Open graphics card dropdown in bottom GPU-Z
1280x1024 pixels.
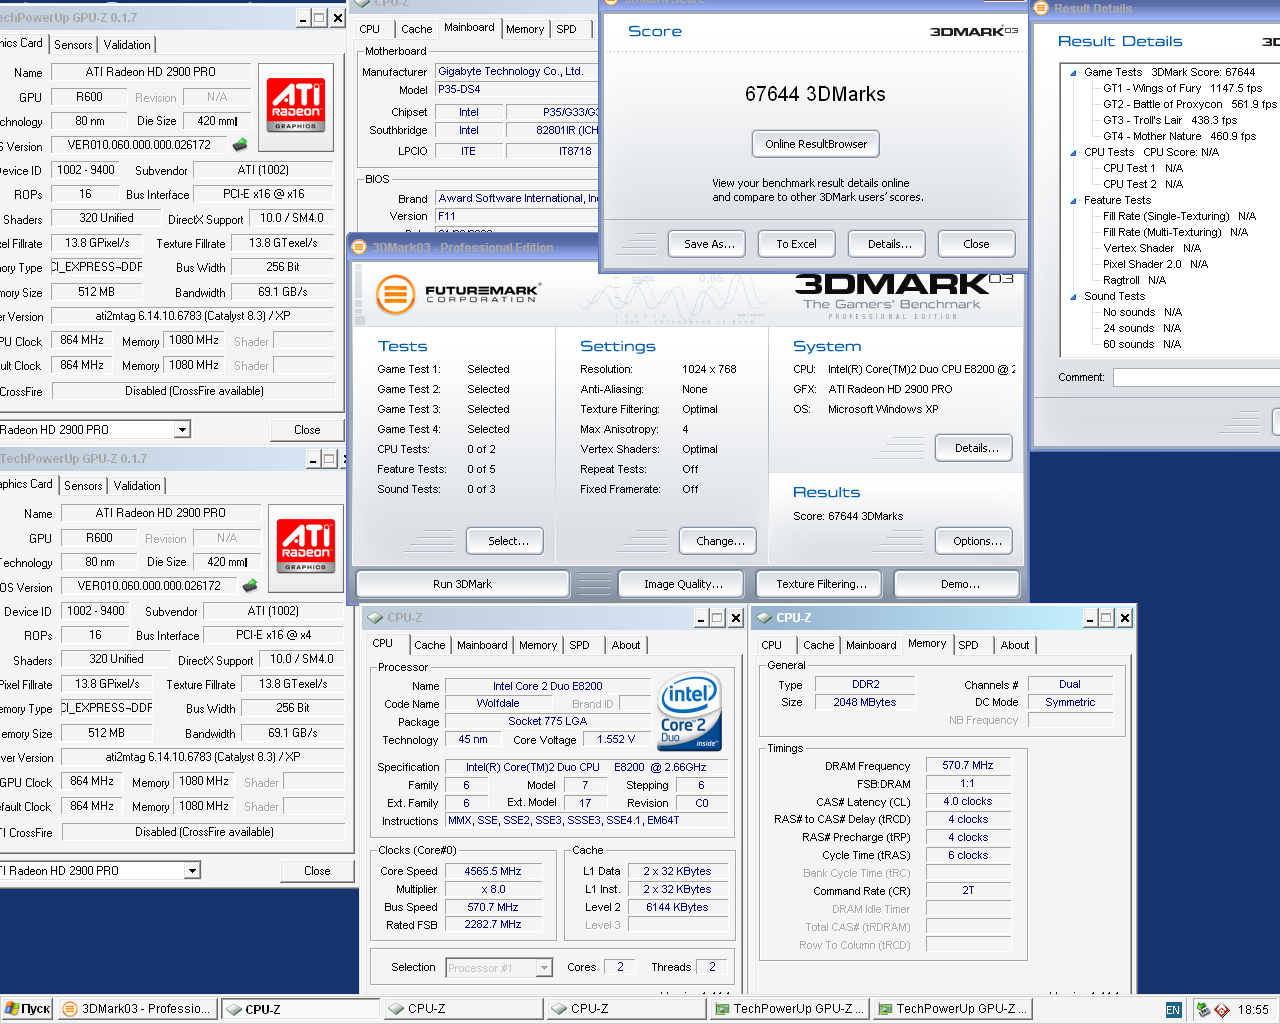point(192,871)
